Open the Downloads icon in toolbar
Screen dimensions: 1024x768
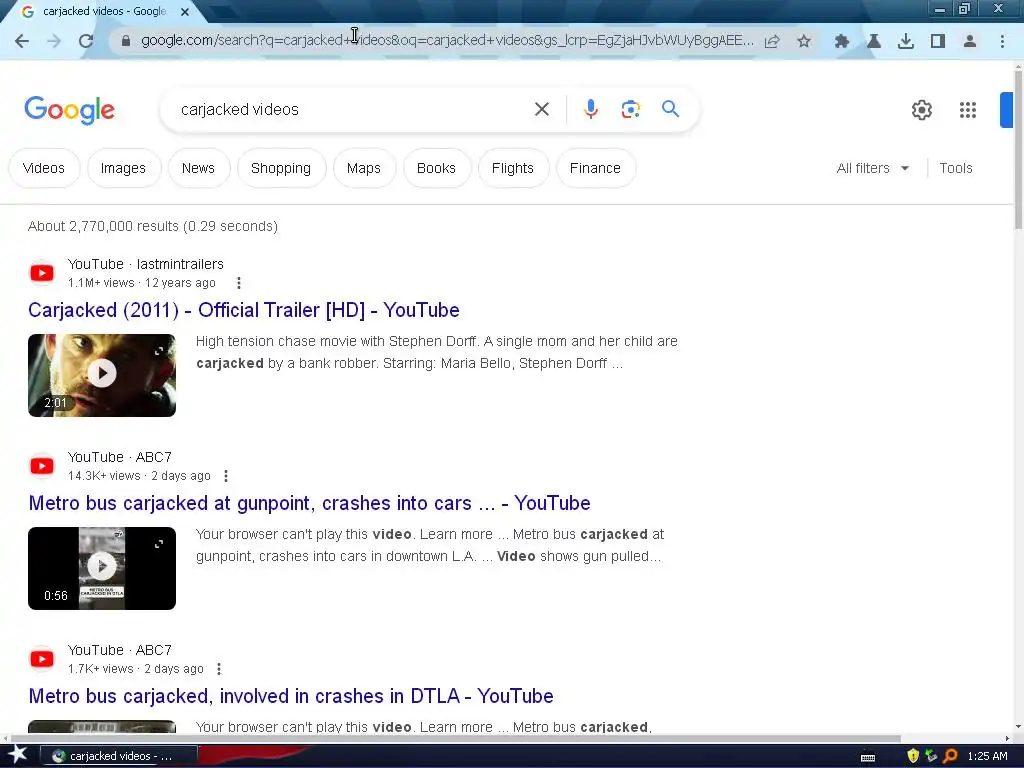pos(906,41)
